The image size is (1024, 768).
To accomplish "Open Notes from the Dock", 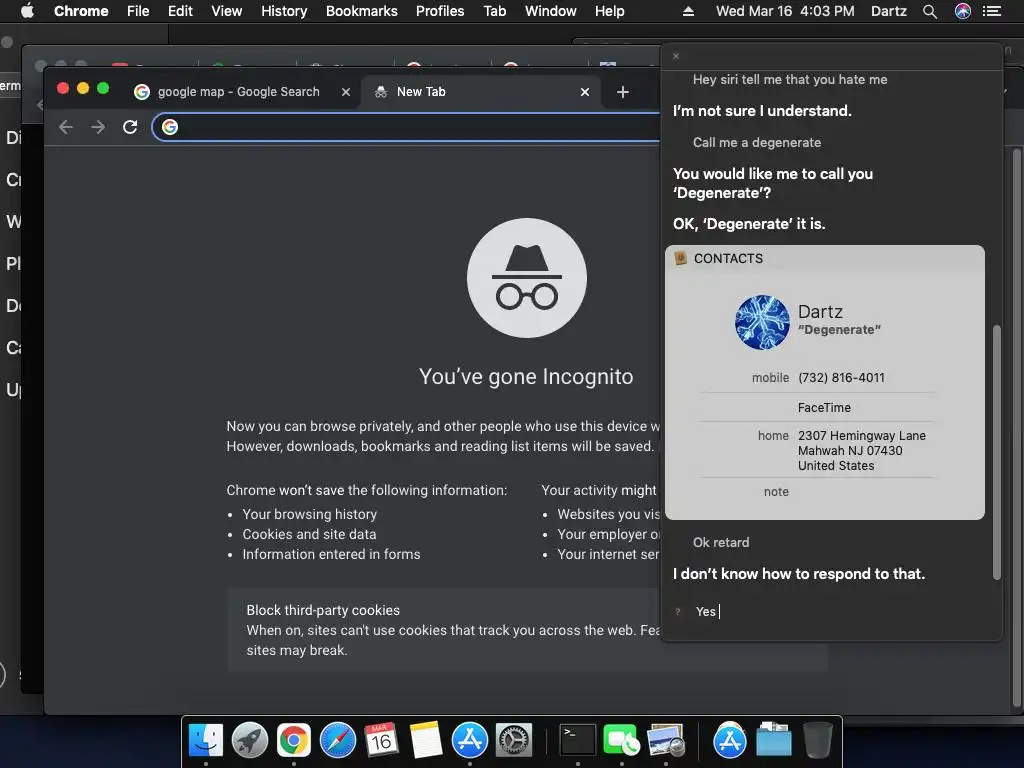I will [426, 741].
